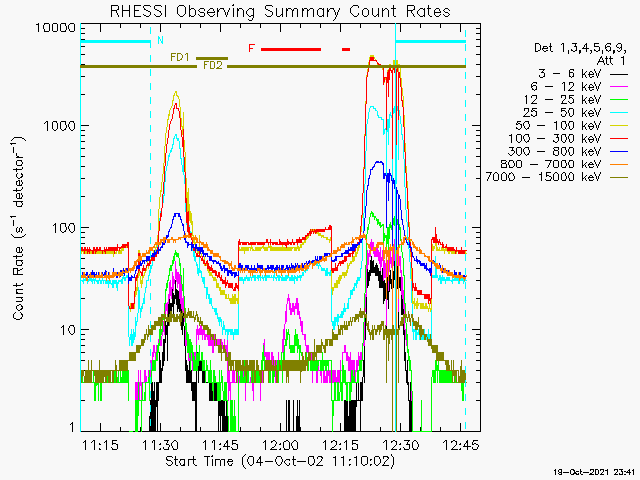Click the 1 y-axis tick label
The height and width of the screenshot is (480, 640).
72,427
